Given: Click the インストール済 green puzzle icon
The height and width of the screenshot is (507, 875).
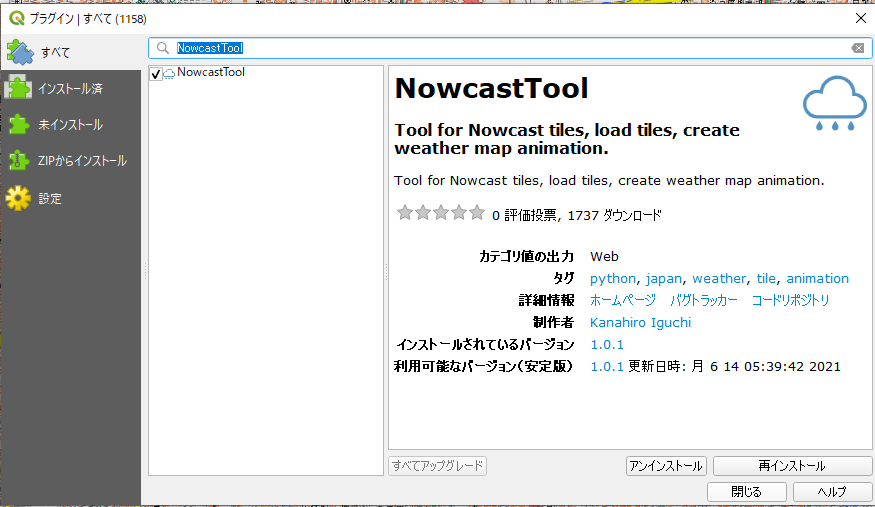Looking at the screenshot, I should (18, 88).
